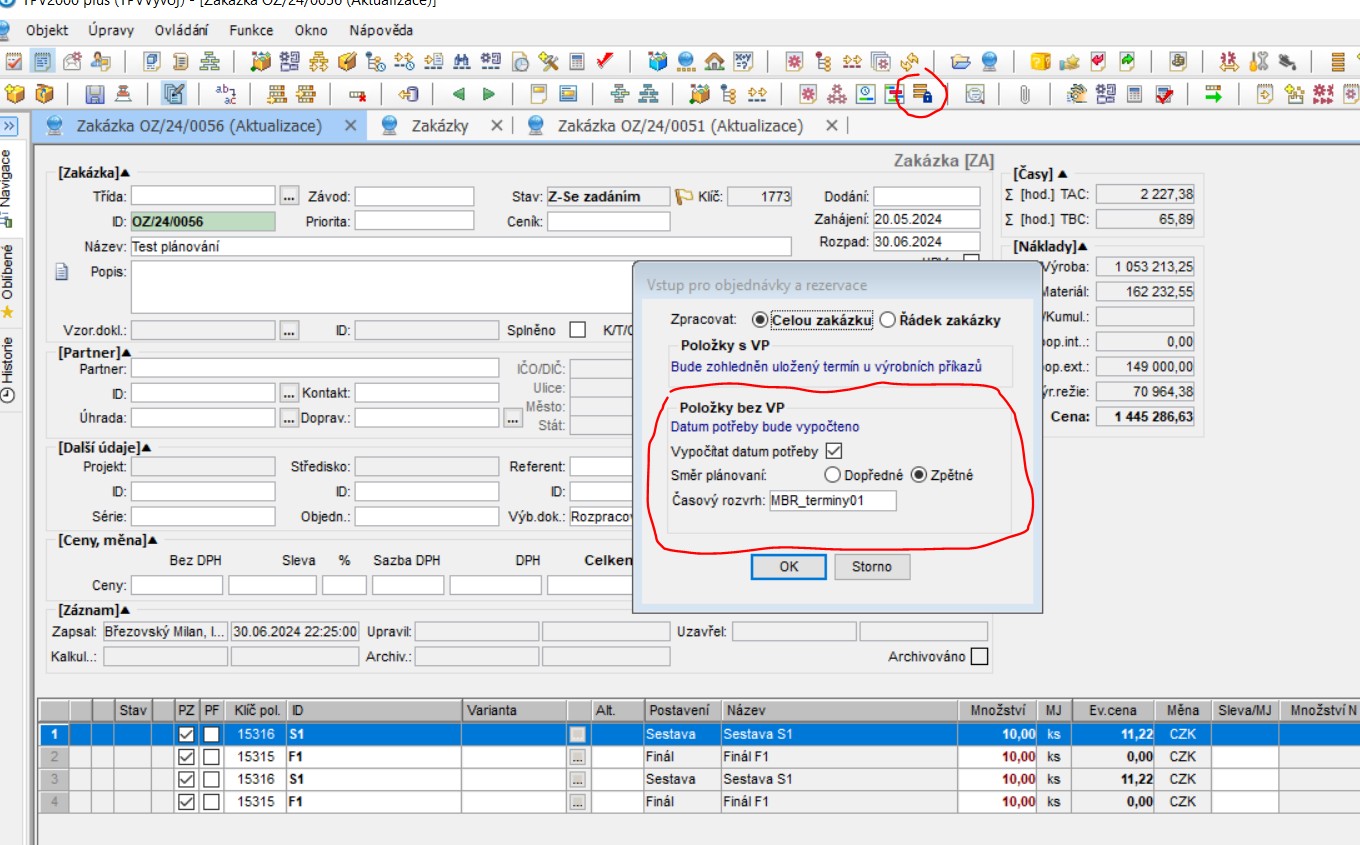1360x845 pixels.
Task: Click the save floppy disk icon
Action: [x=95, y=94]
